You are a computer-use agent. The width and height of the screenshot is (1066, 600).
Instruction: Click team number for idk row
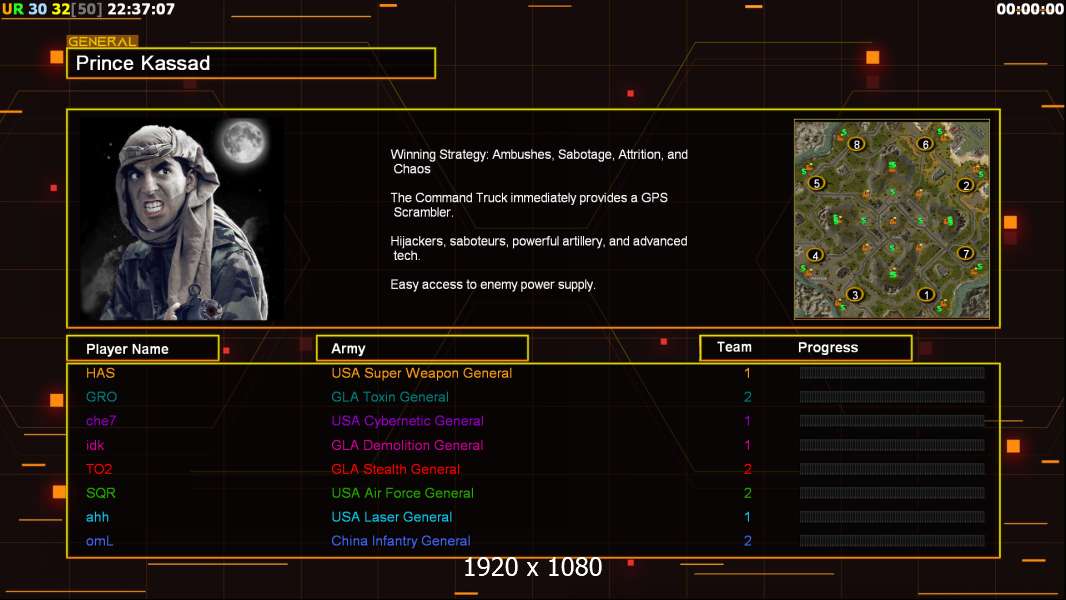tap(747, 445)
